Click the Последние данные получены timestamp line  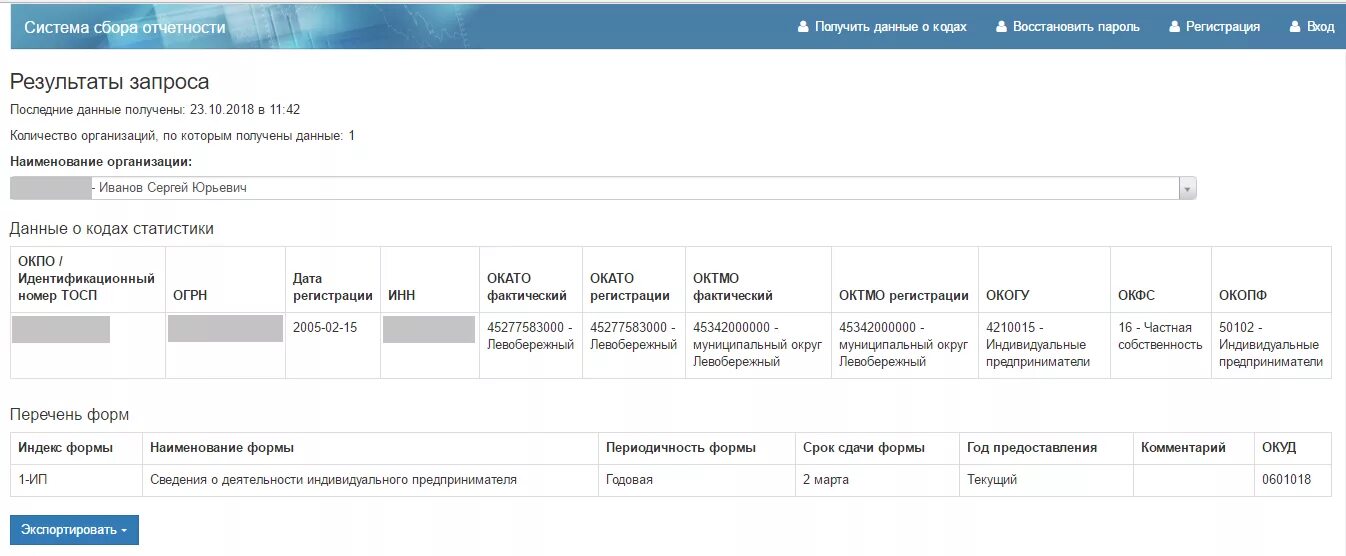pyautogui.click(x=155, y=110)
